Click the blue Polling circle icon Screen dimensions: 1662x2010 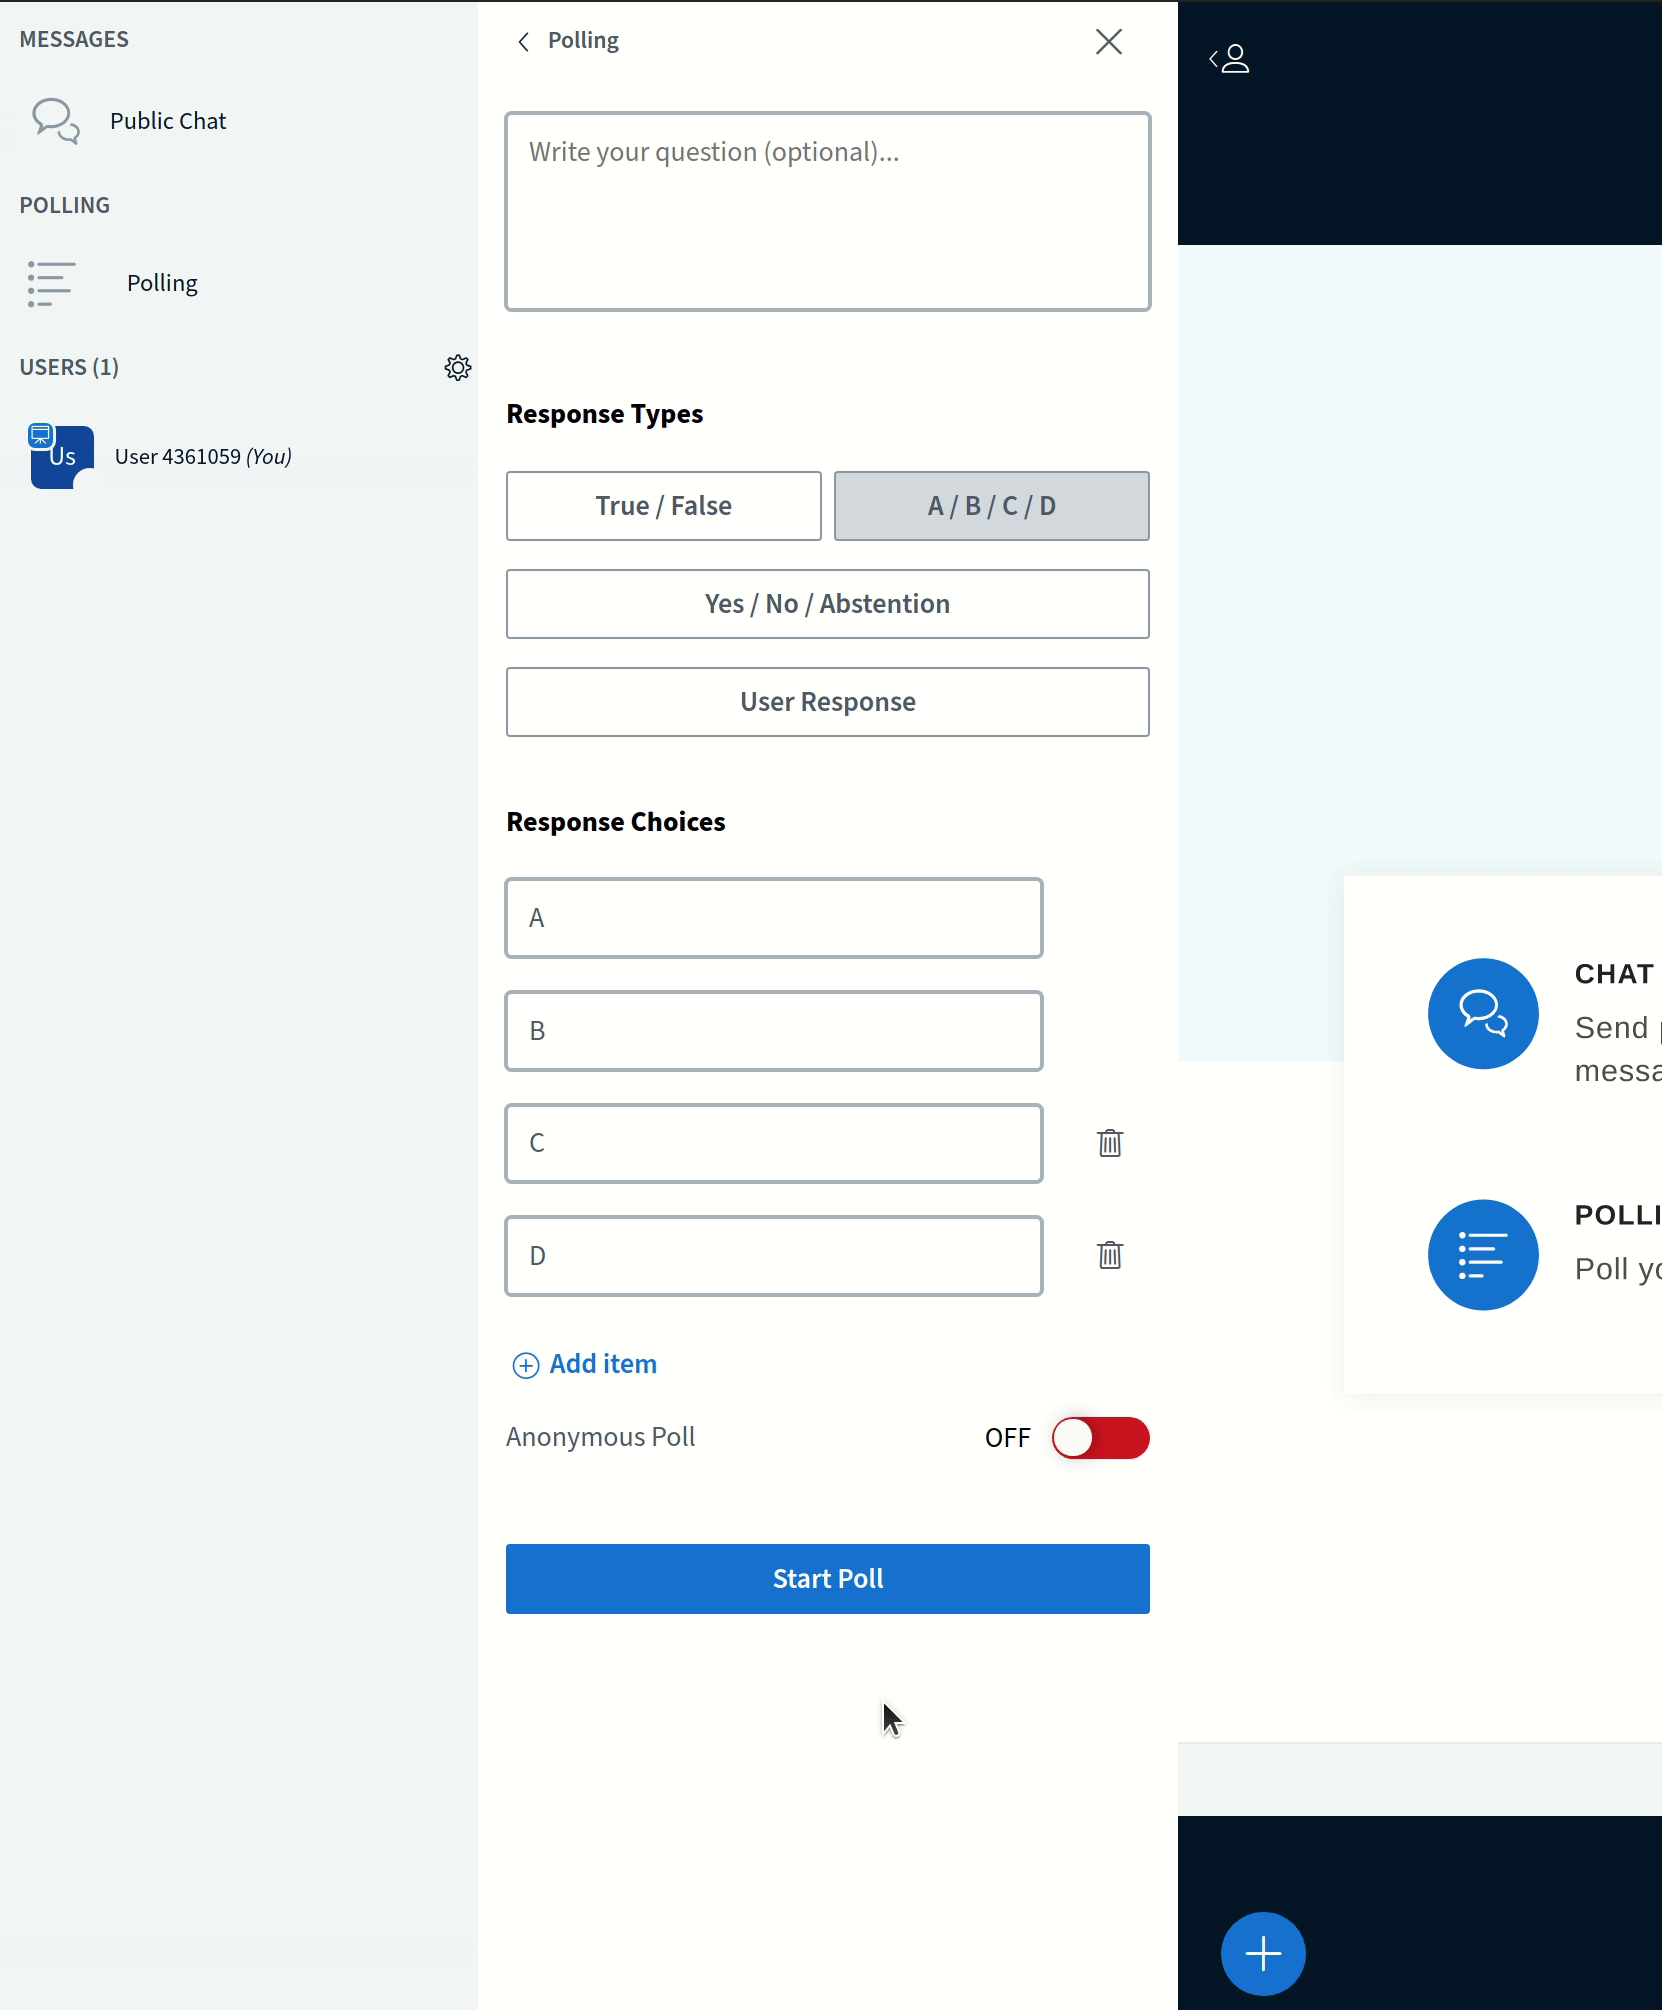click(x=1484, y=1255)
